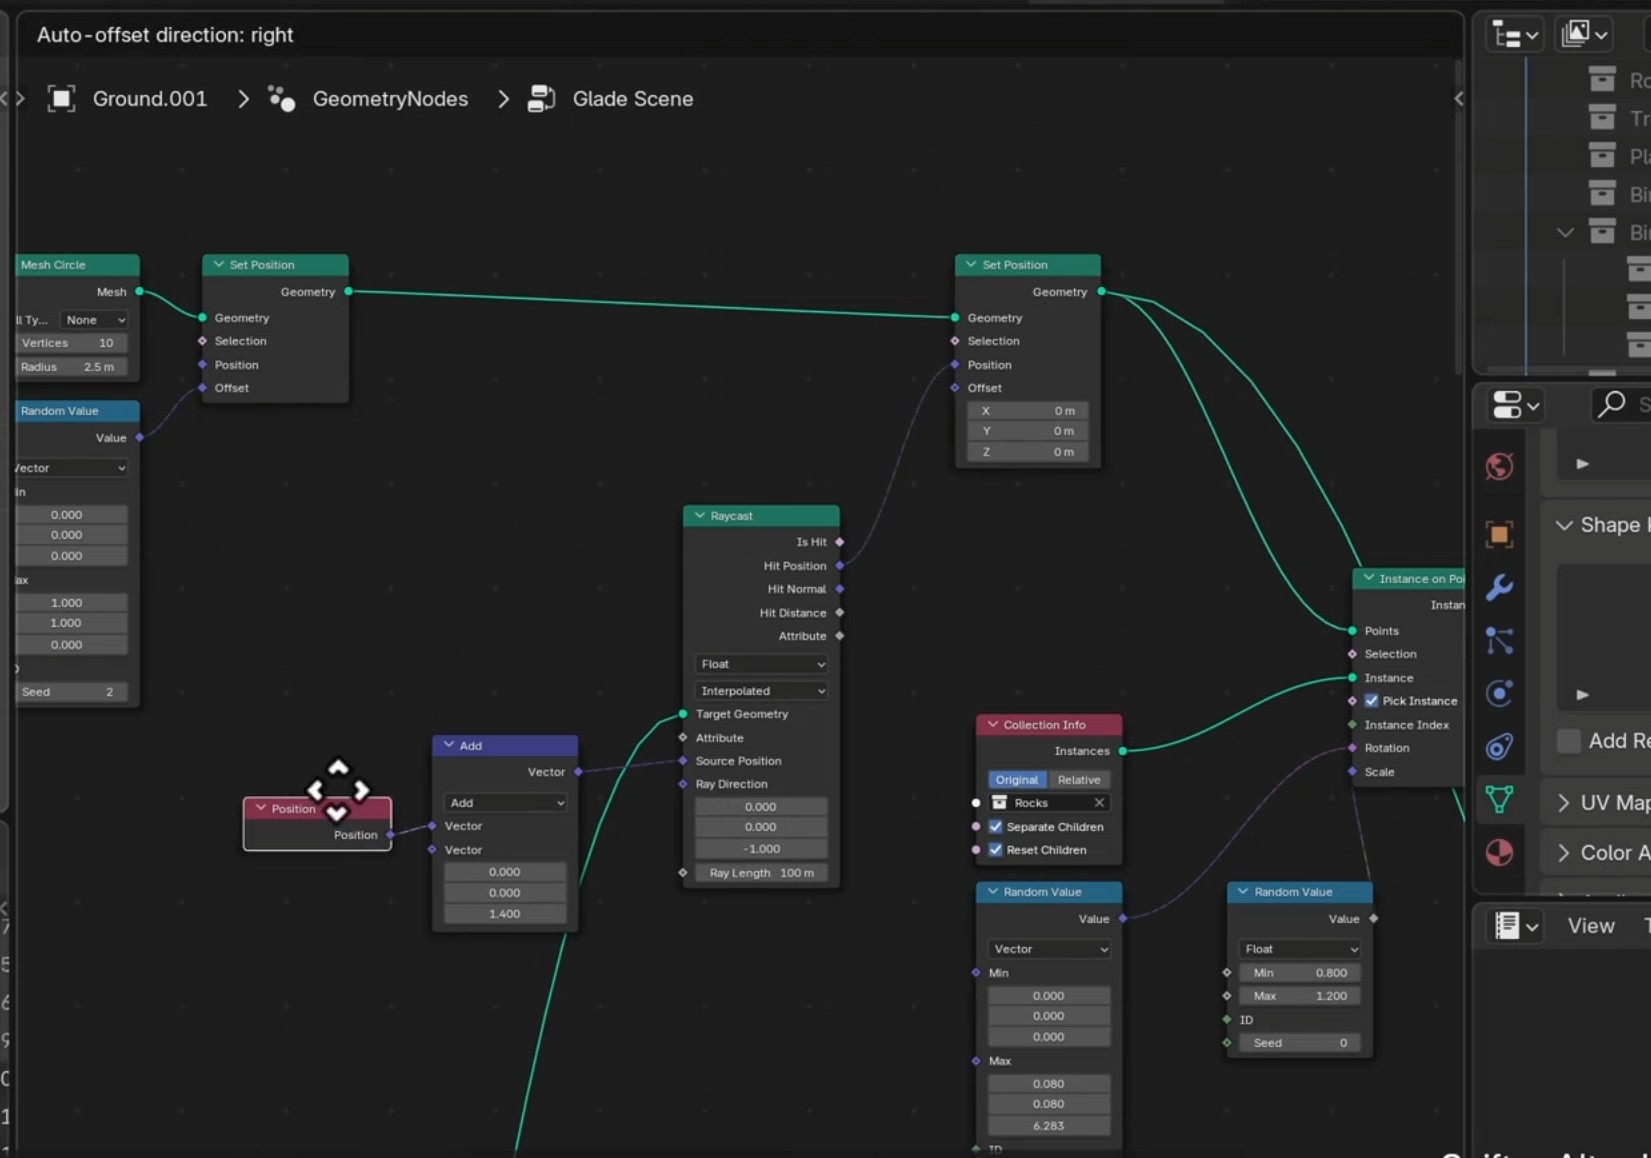
Task: Toggle the Pick Instance checkbox
Action: pos(1372,701)
